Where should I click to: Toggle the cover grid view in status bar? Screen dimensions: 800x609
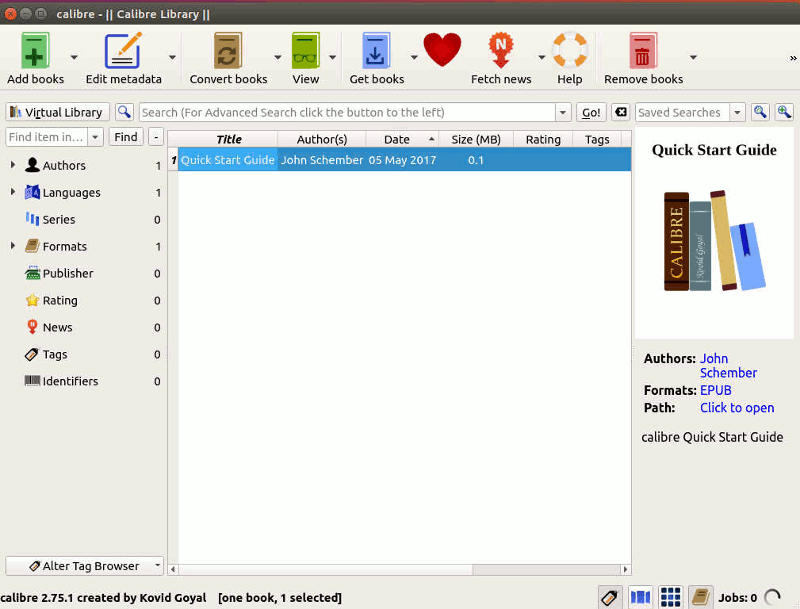pos(670,596)
